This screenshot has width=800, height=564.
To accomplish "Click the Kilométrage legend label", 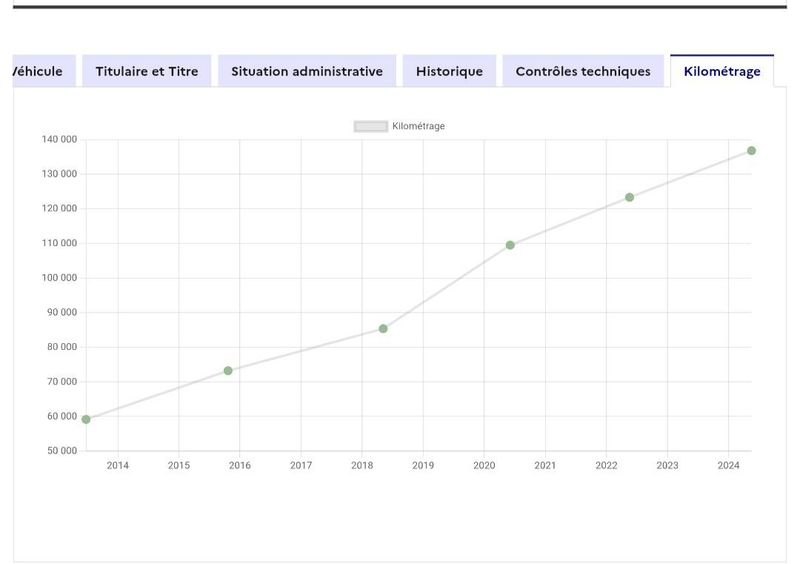I will point(418,126).
